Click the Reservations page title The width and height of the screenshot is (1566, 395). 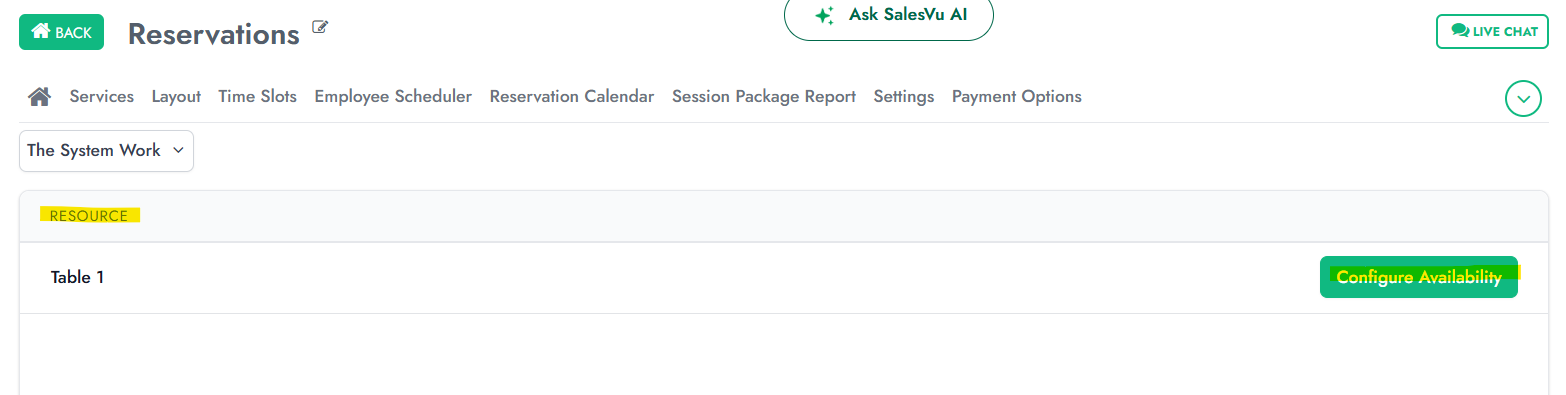tap(214, 33)
